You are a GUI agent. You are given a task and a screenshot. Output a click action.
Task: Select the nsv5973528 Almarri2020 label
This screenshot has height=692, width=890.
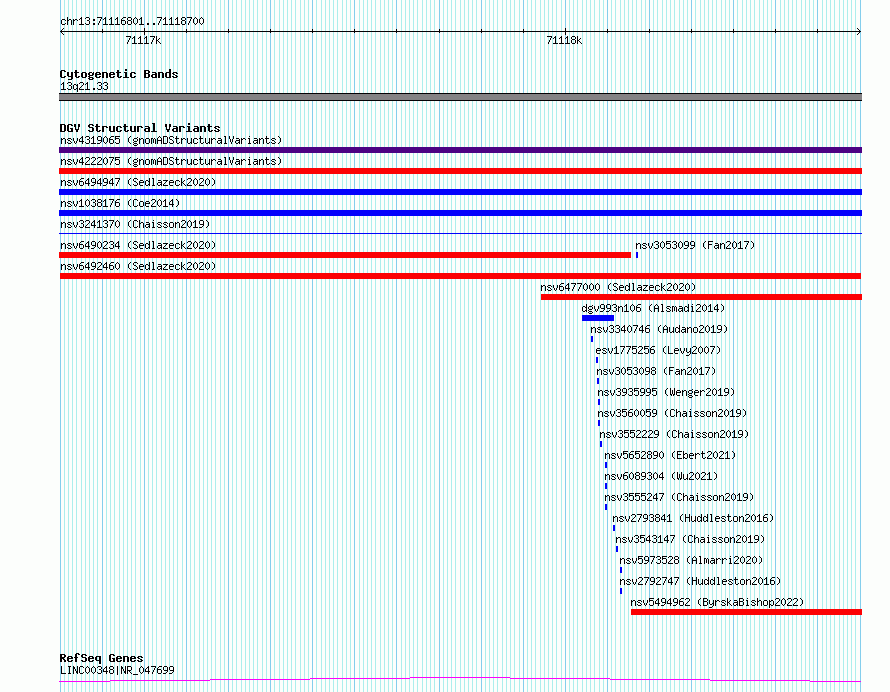coord(691,560)
